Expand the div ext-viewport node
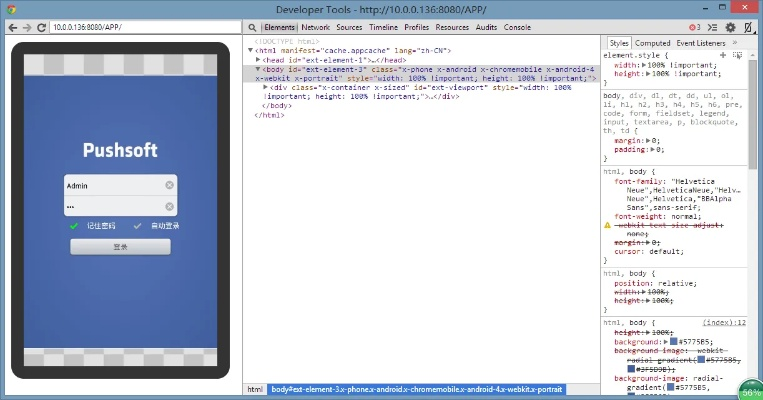Viewport: 763px width, 400px height. 266,87
